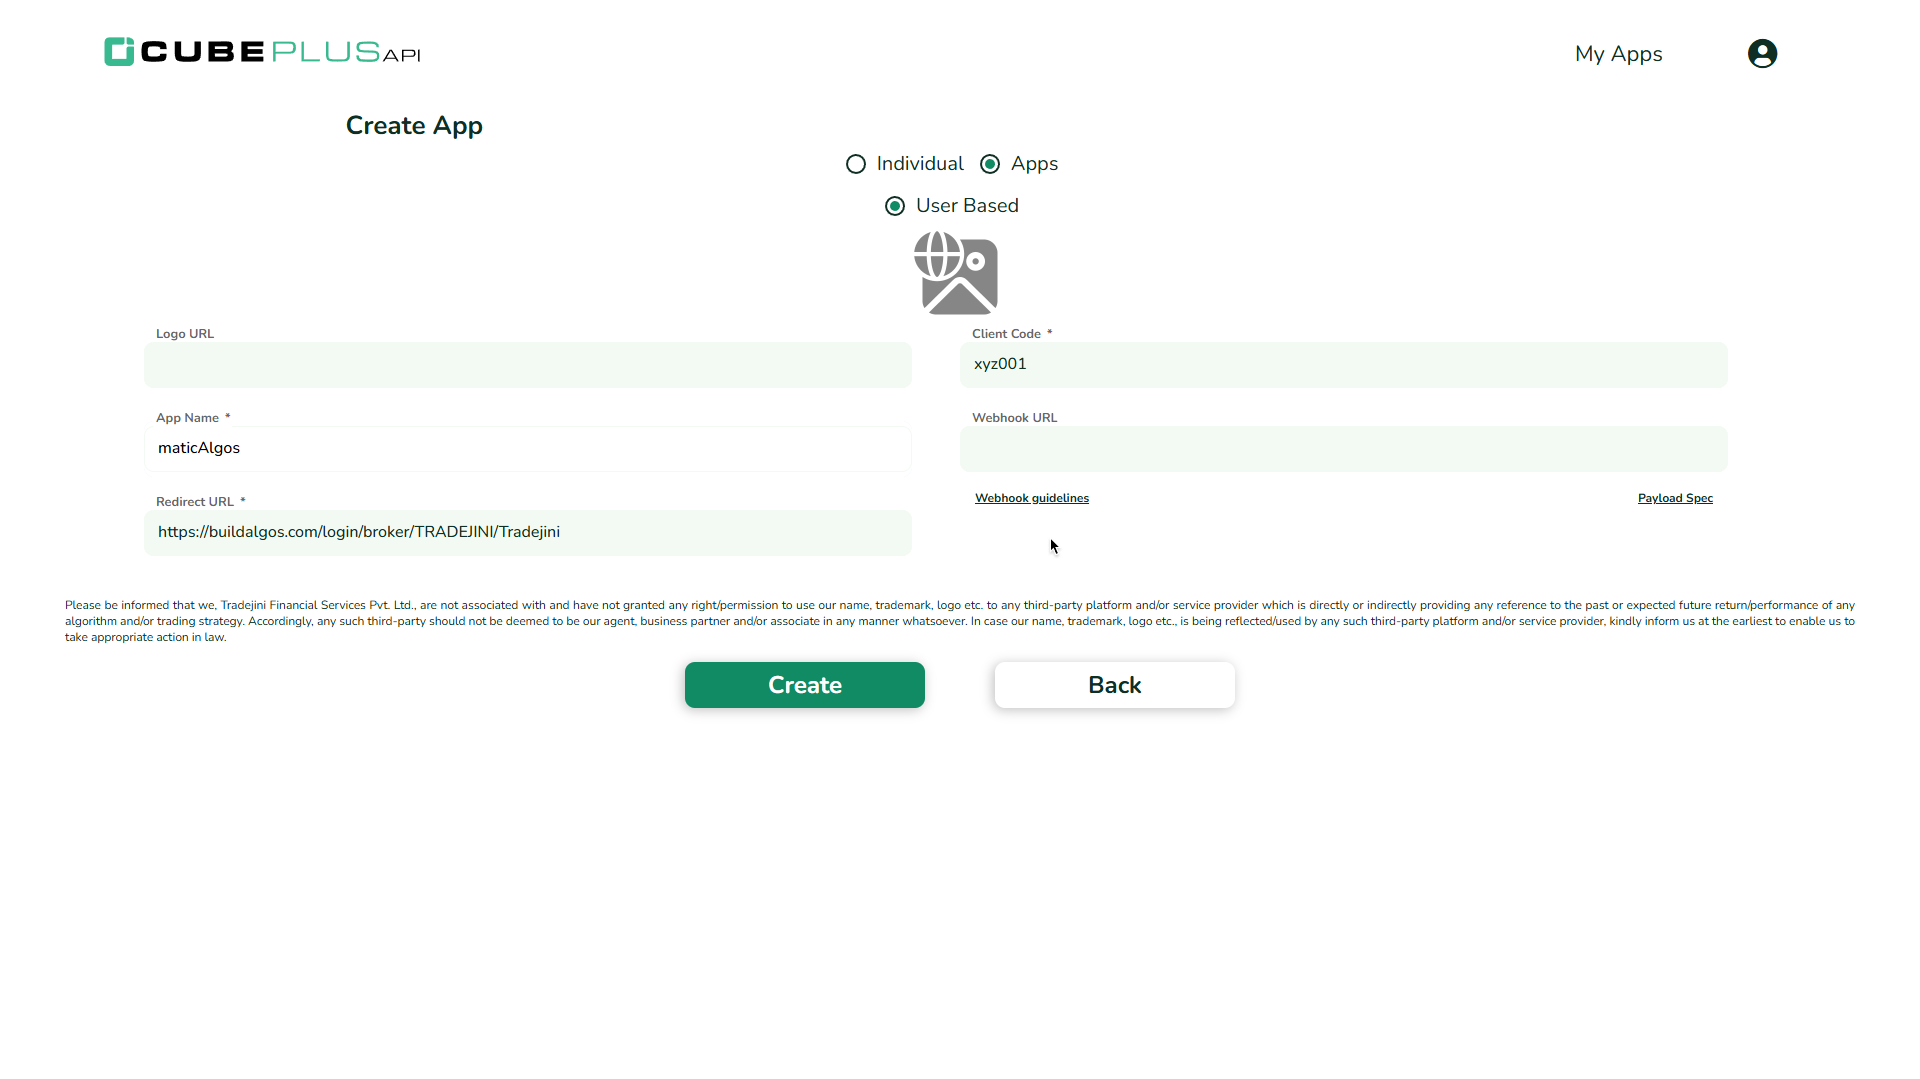Open the Payload Spec link
The image size is (1920, 1079).
click(x=1675, y=498)
